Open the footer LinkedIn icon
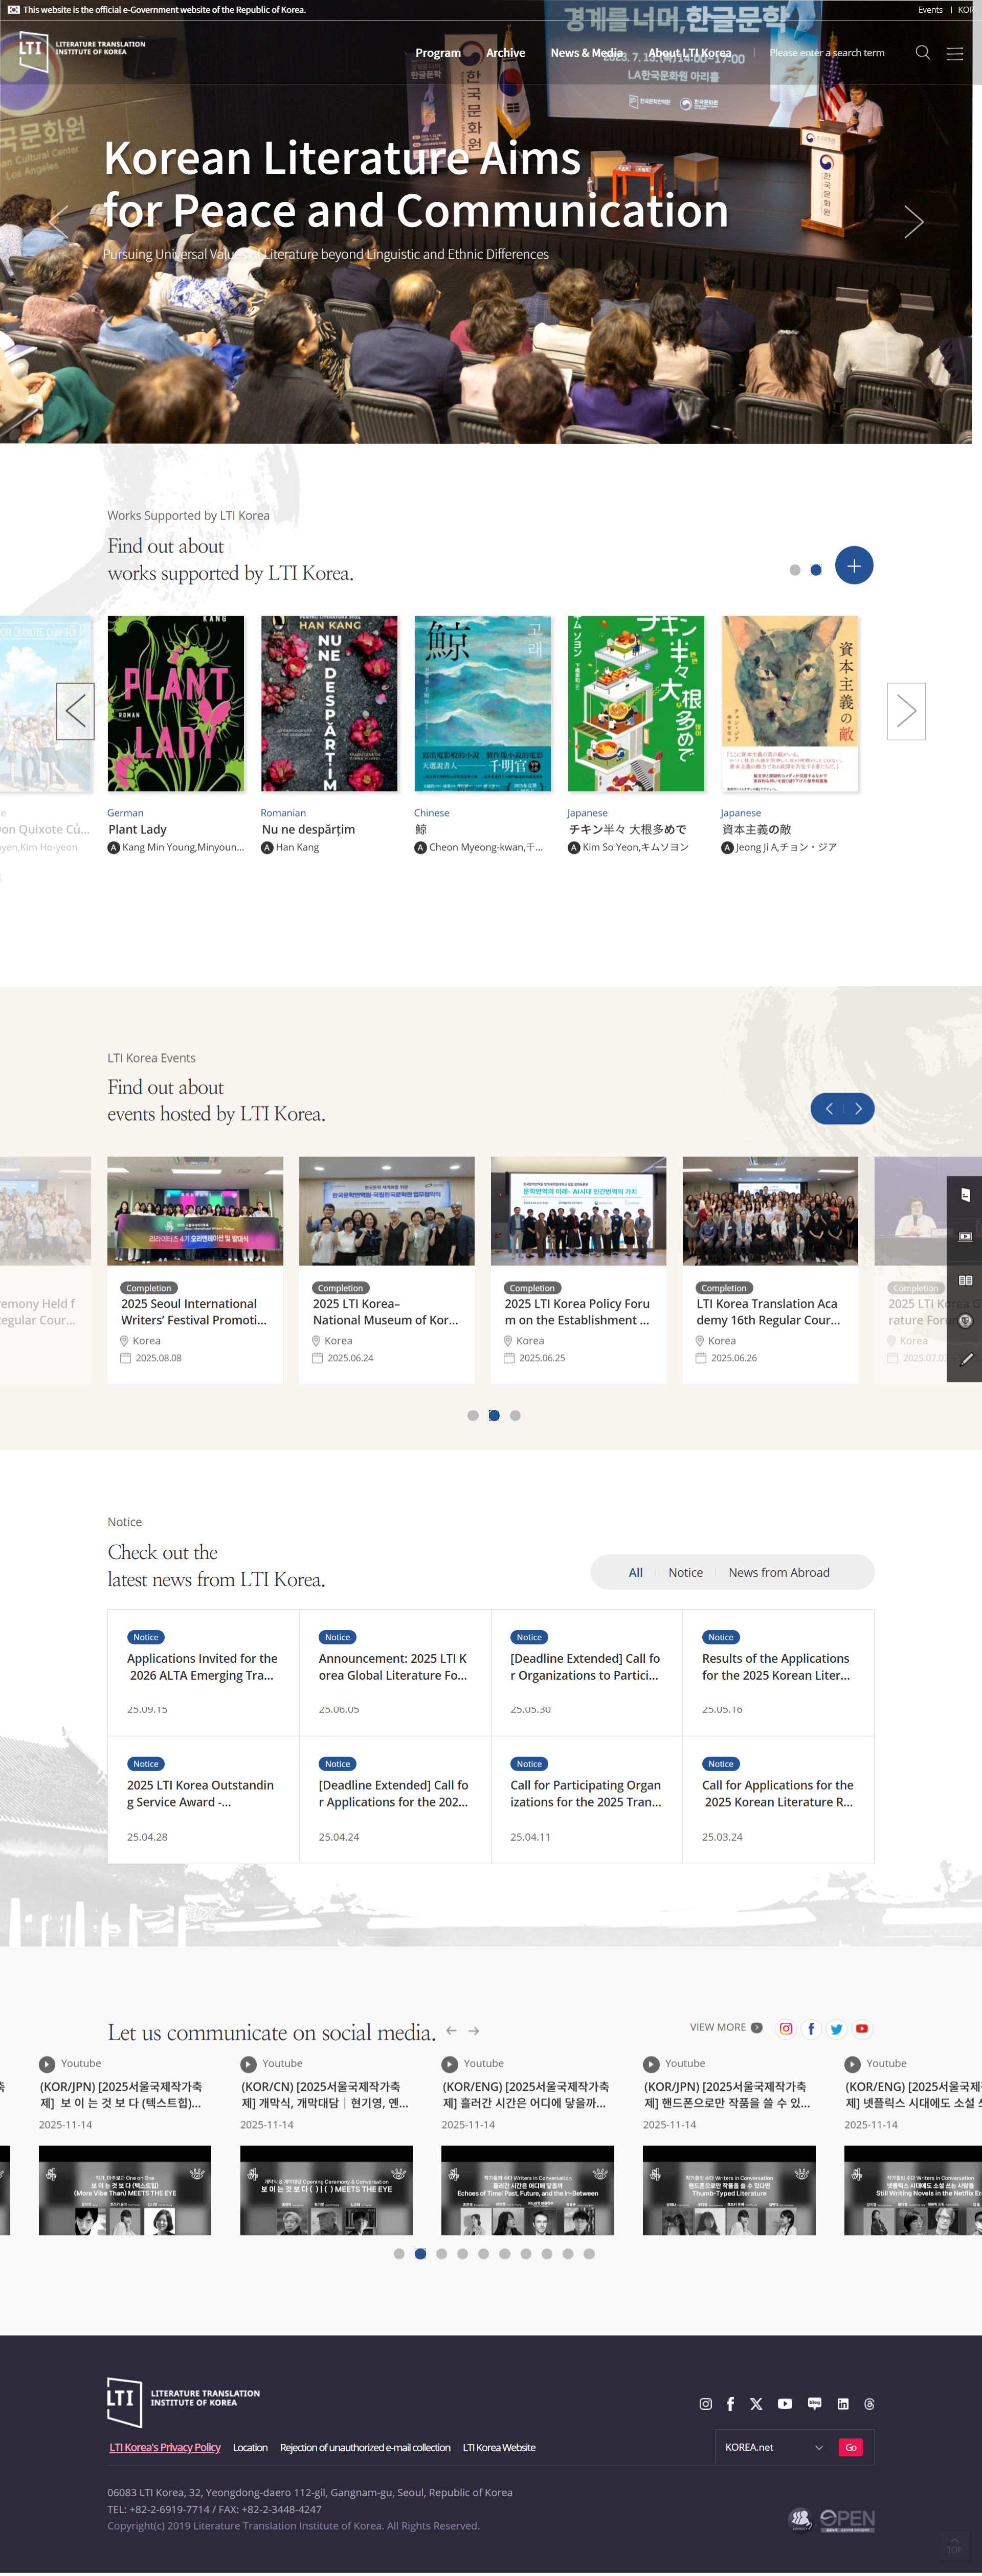Viewport: 982px width, 2576px height. point(843,2404)
